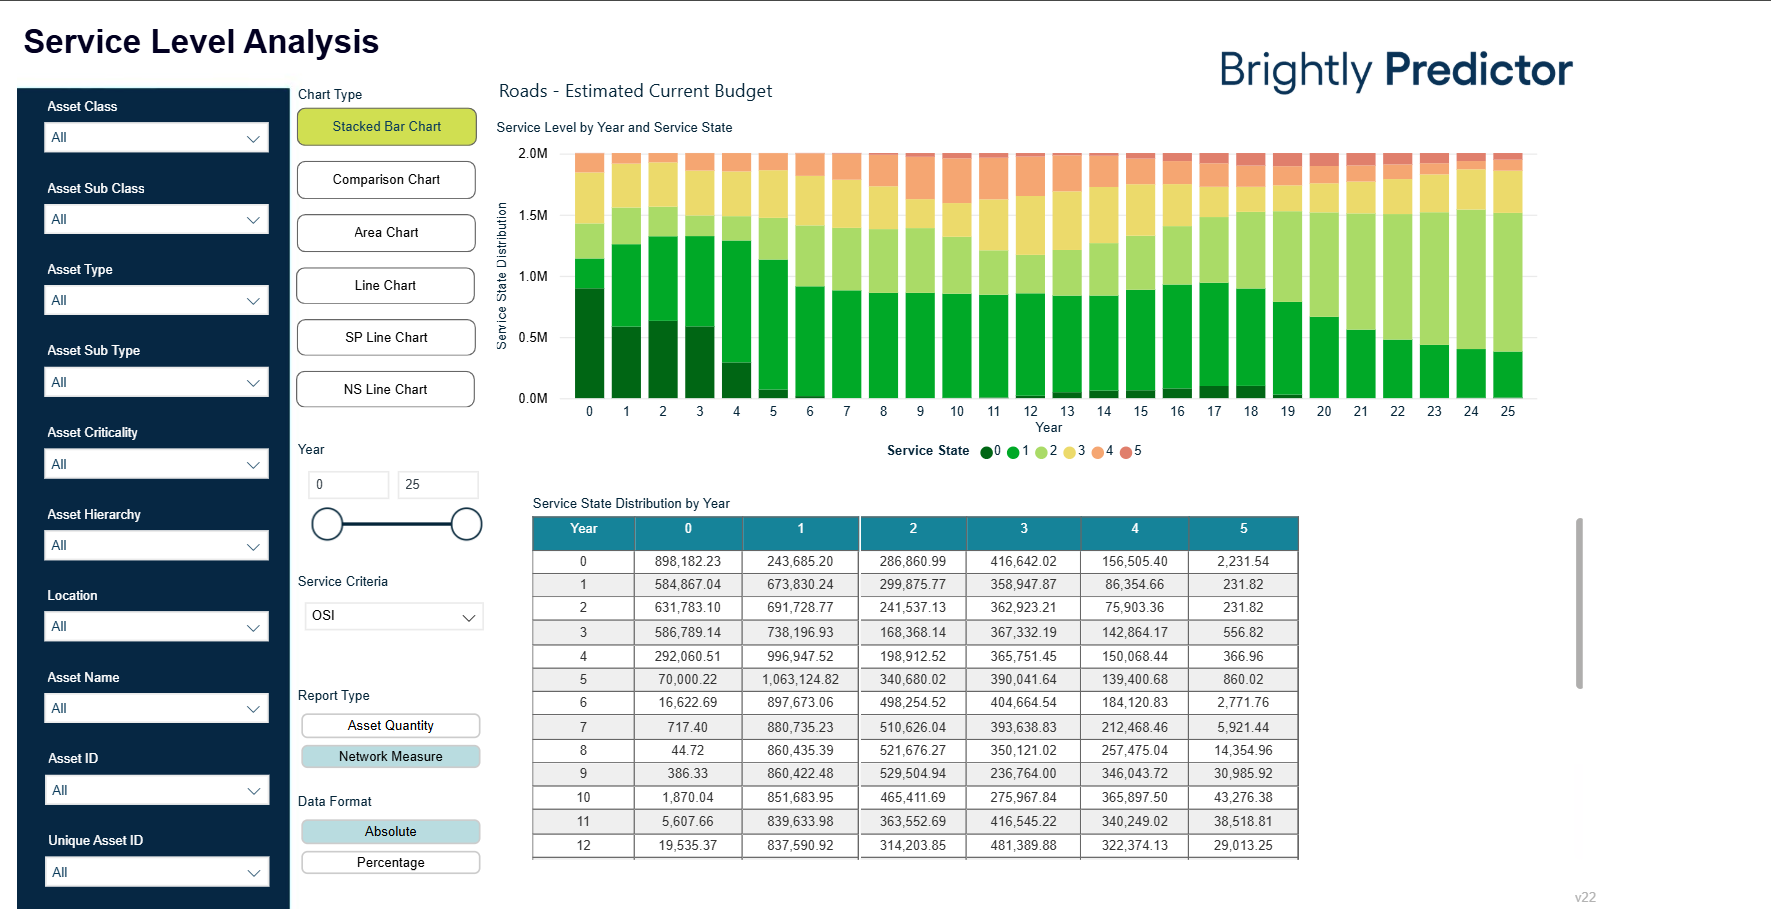Click the table's vertical scrollbar
The image size is (1771, 909).
(1579, 603)
